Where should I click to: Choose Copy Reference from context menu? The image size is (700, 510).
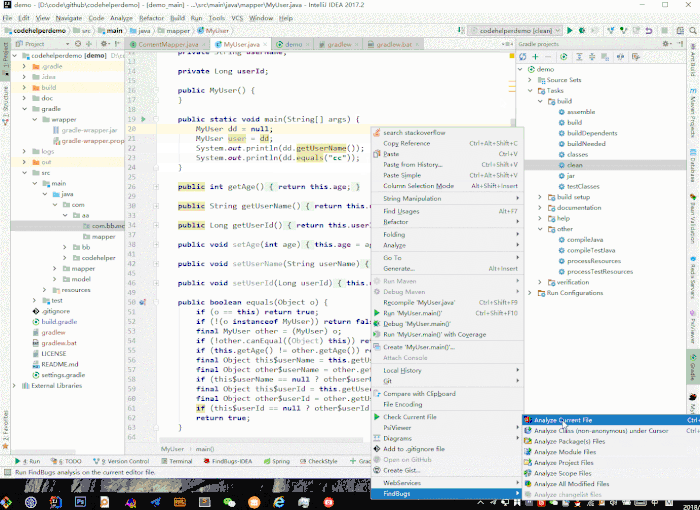[406, 143]
